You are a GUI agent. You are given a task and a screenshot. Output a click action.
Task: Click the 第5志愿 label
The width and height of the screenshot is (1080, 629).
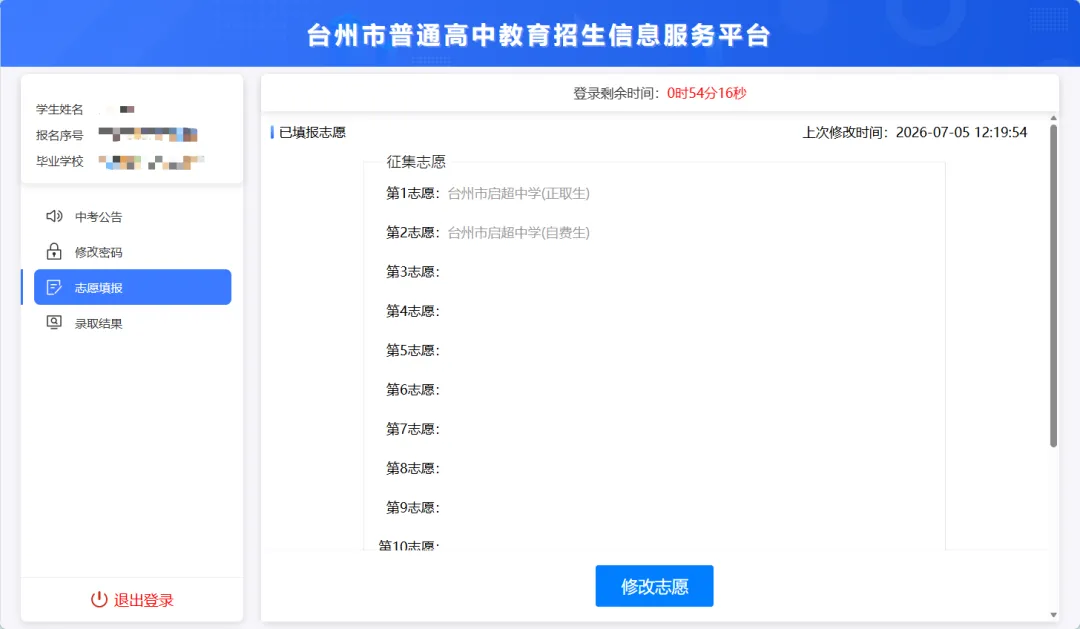click(x=413, y=351)
